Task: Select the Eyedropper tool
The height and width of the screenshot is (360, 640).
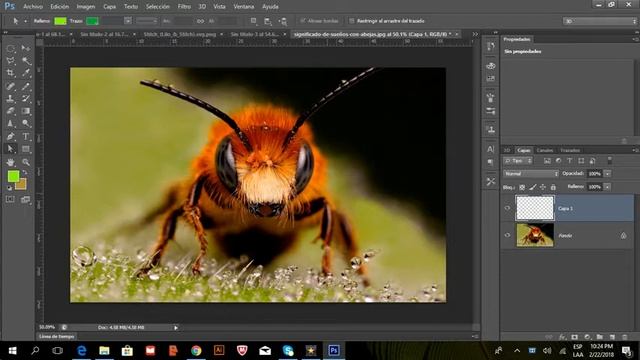Action: pos(26,73)
